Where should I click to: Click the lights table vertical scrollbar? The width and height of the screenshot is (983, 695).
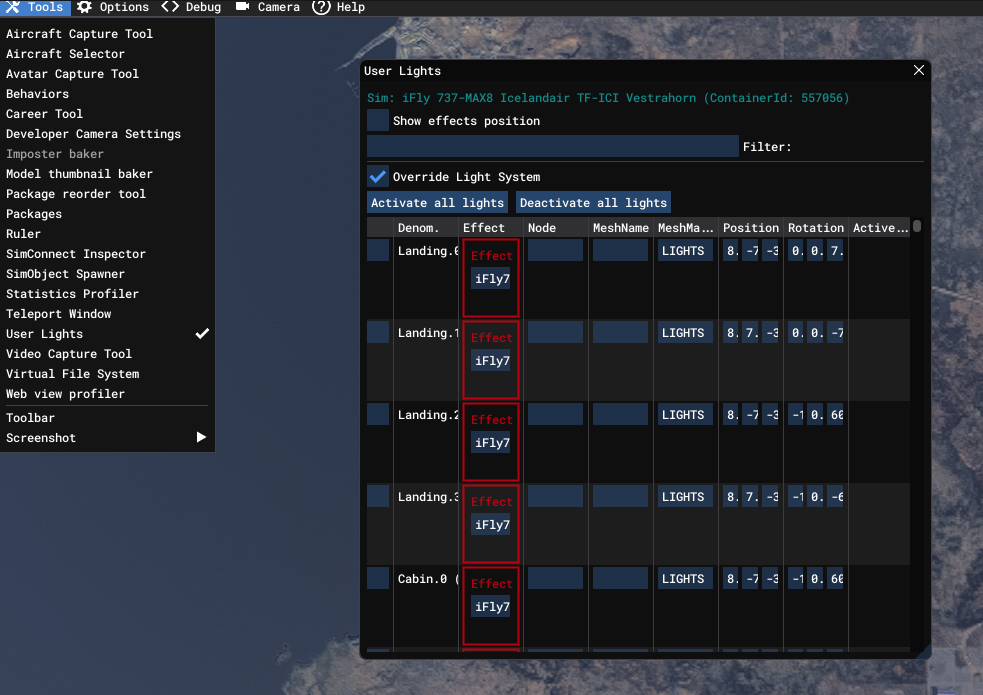[916, 227]
